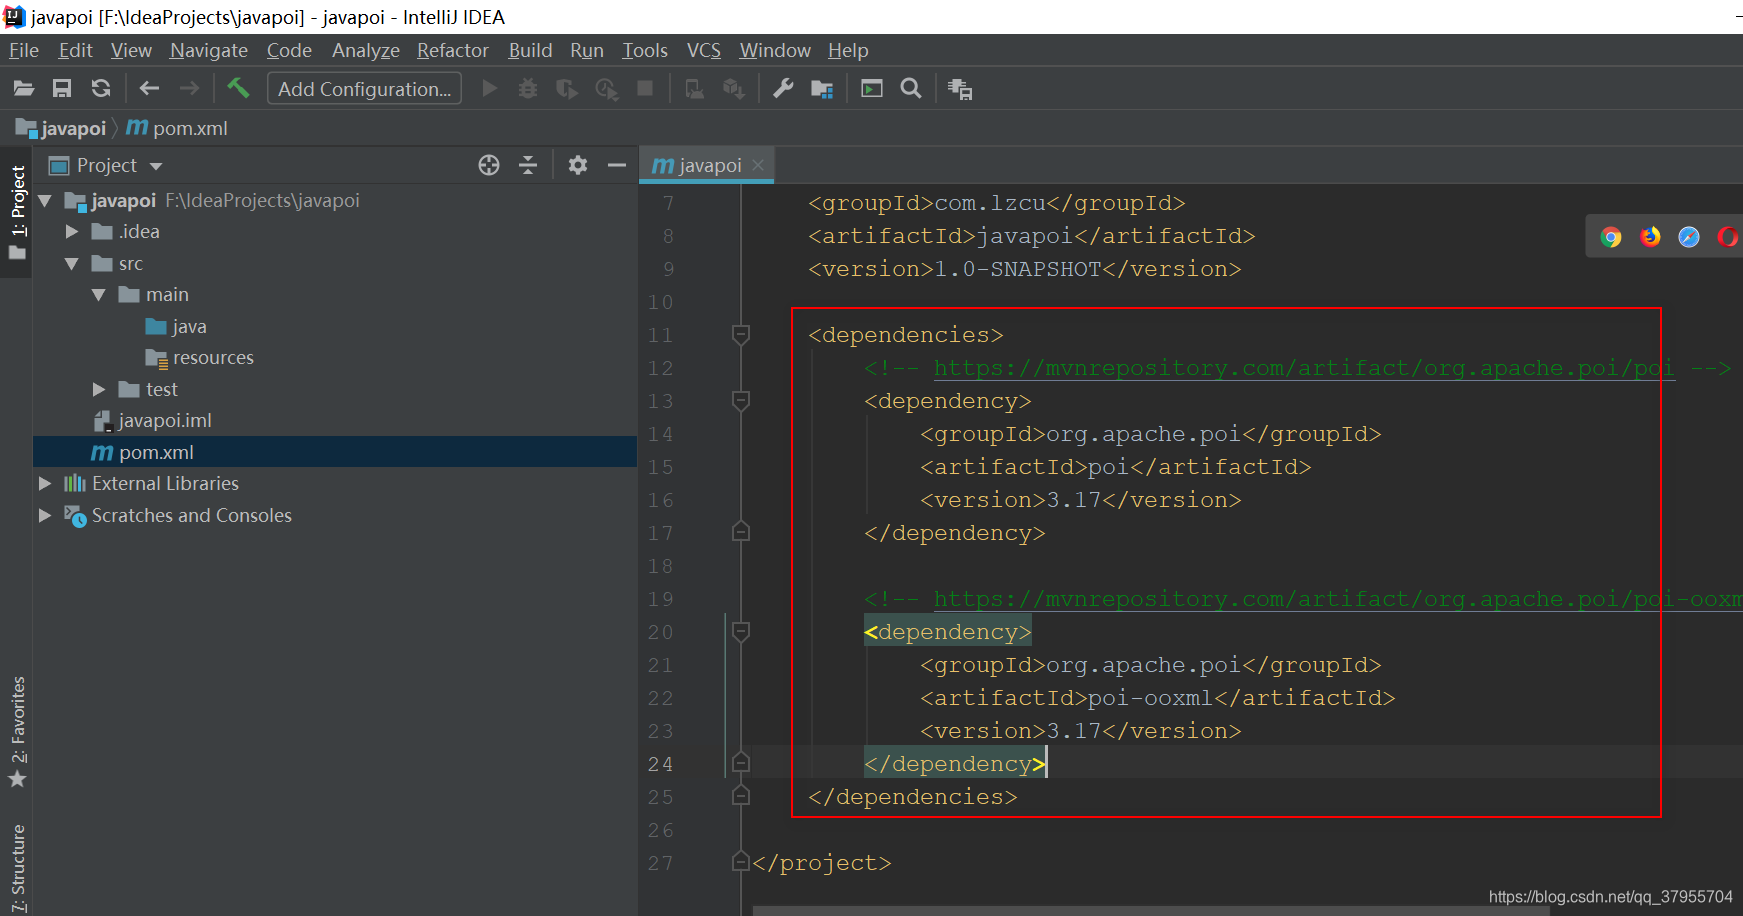The height and width of the screenshot is (916, 1743).
Task: Open in Chrome browser icon
Action: click(1611, 237)
